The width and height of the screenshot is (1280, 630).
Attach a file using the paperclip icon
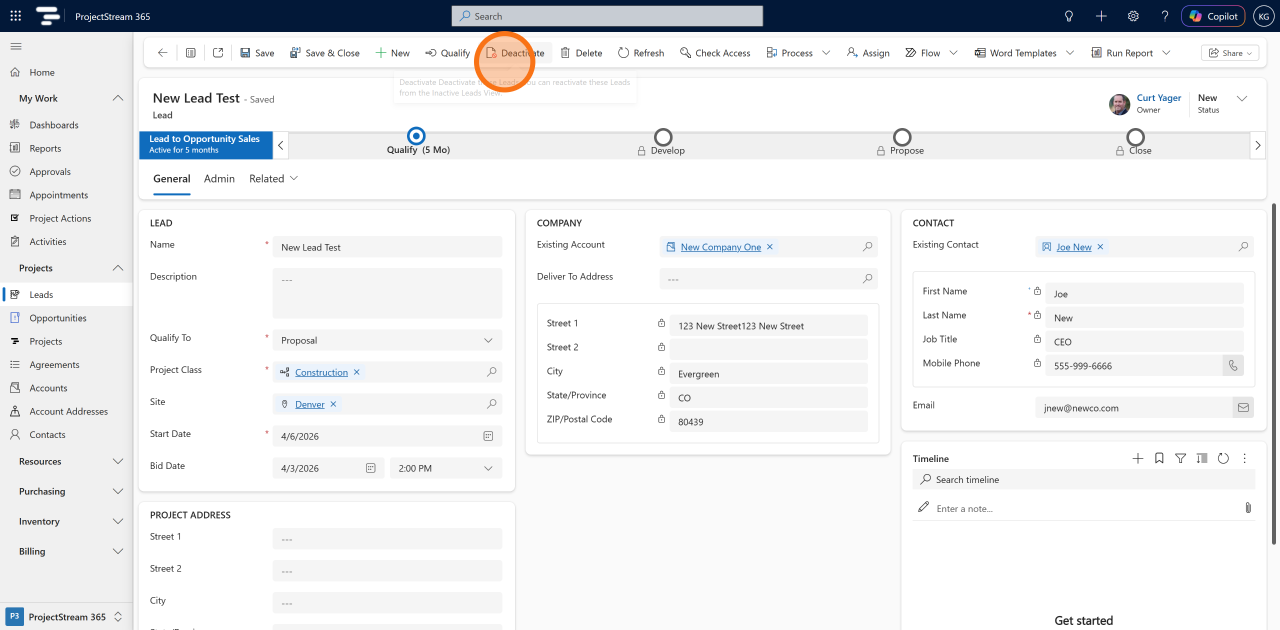[x=1248, y=508]
